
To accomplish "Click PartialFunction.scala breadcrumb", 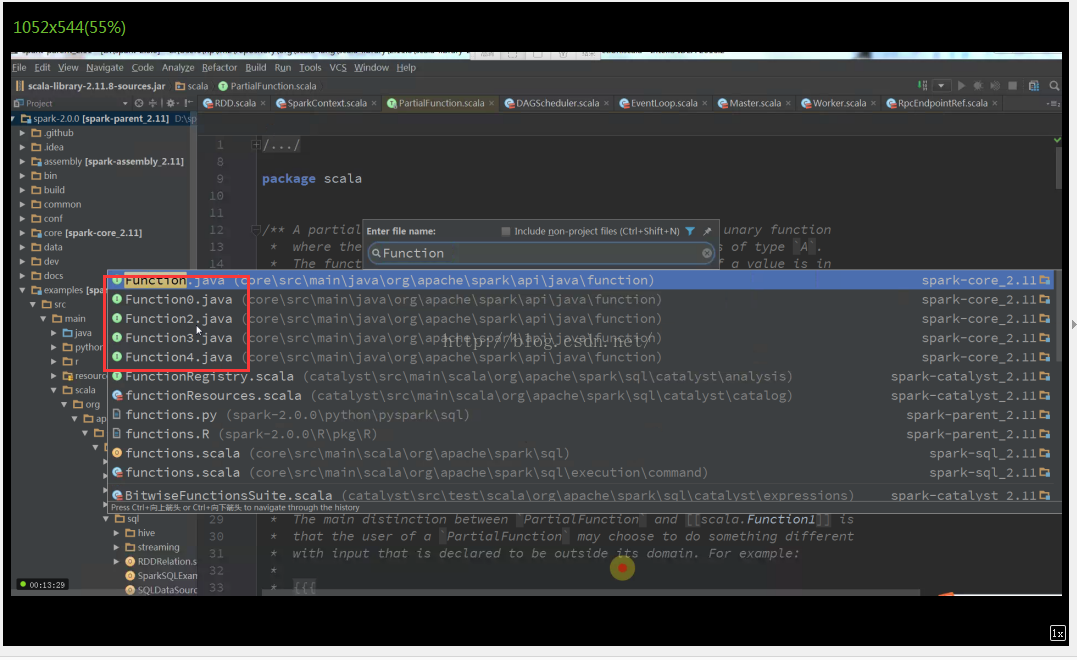I will pyautogui.click(x=267, y=86).
